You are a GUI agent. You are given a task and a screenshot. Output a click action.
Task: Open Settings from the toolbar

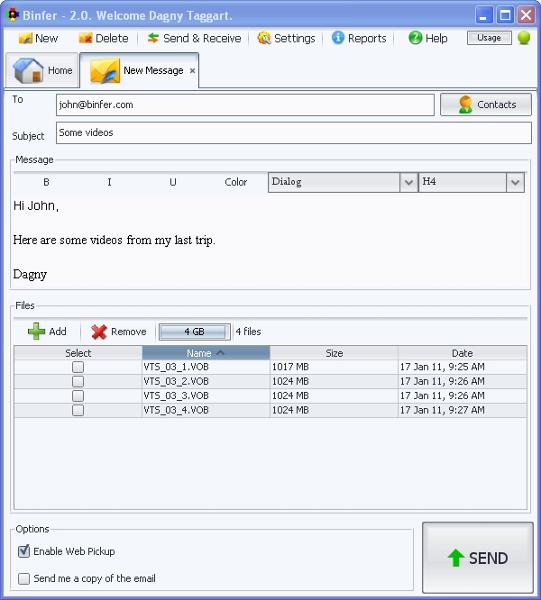coord(286,38)
